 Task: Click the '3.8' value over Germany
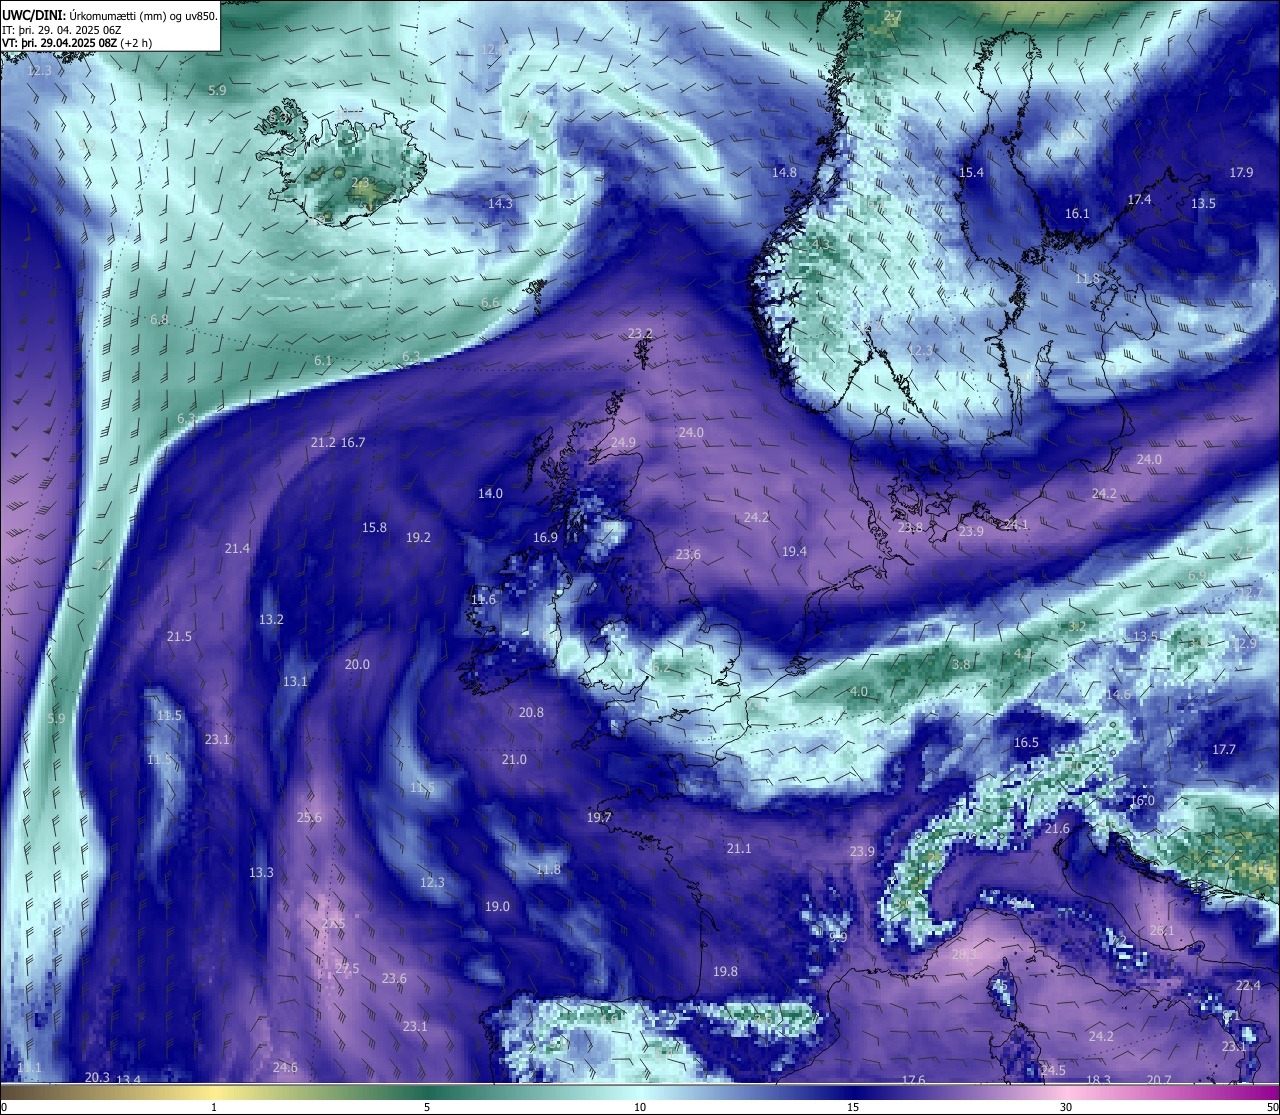961,664
